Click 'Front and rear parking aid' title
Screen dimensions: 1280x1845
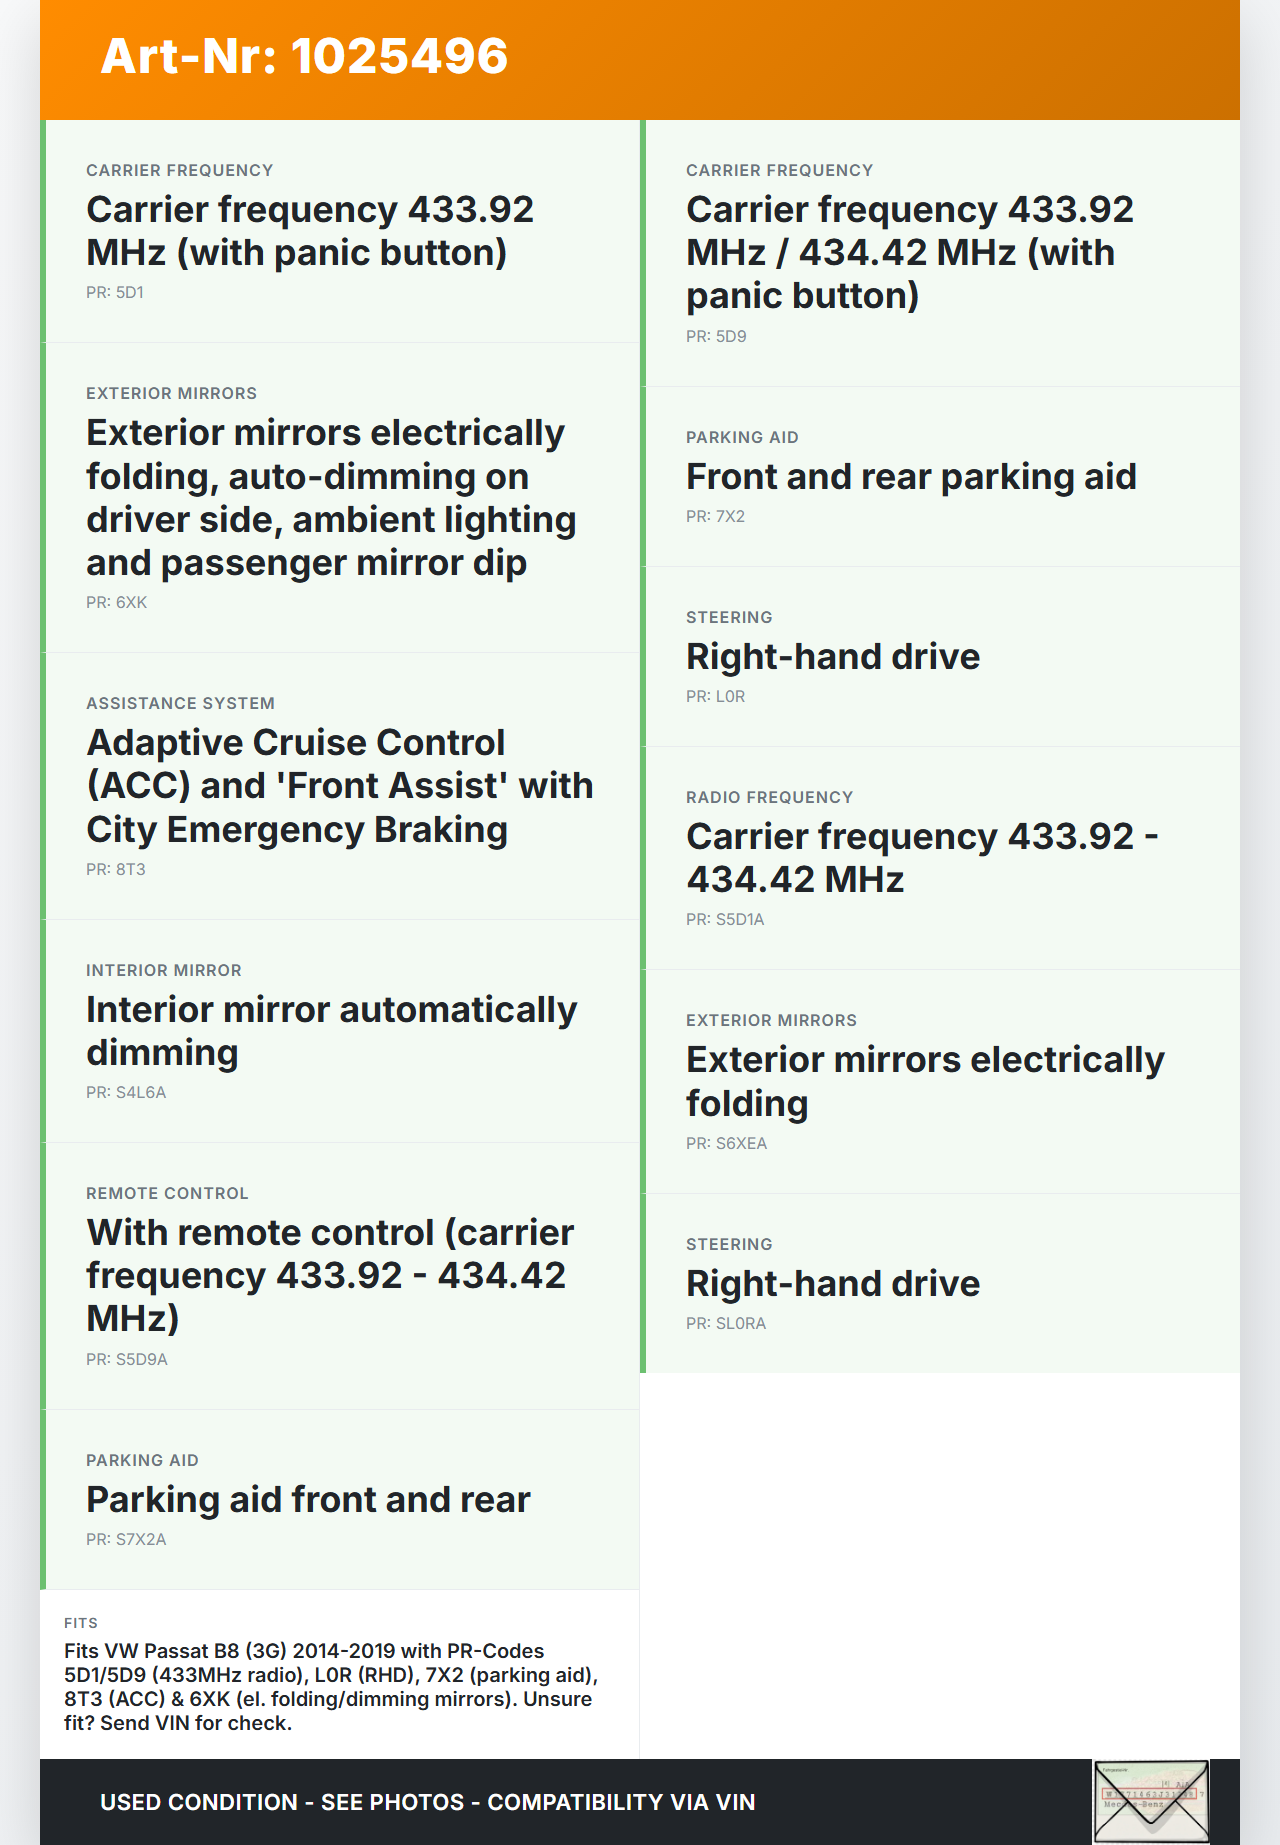click(911, 477)
